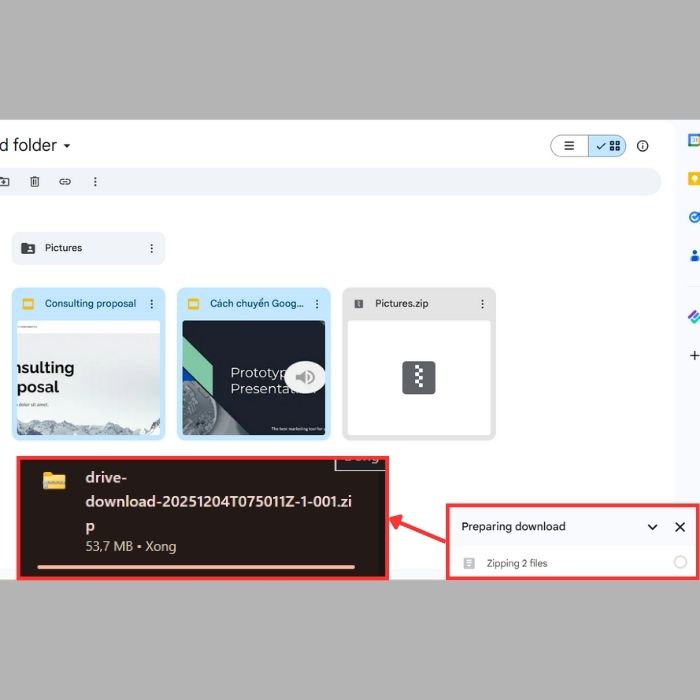This screenshot has width=700, height=700.
Task: Click the Pictures.zip file name
Action: click(401, 304)
